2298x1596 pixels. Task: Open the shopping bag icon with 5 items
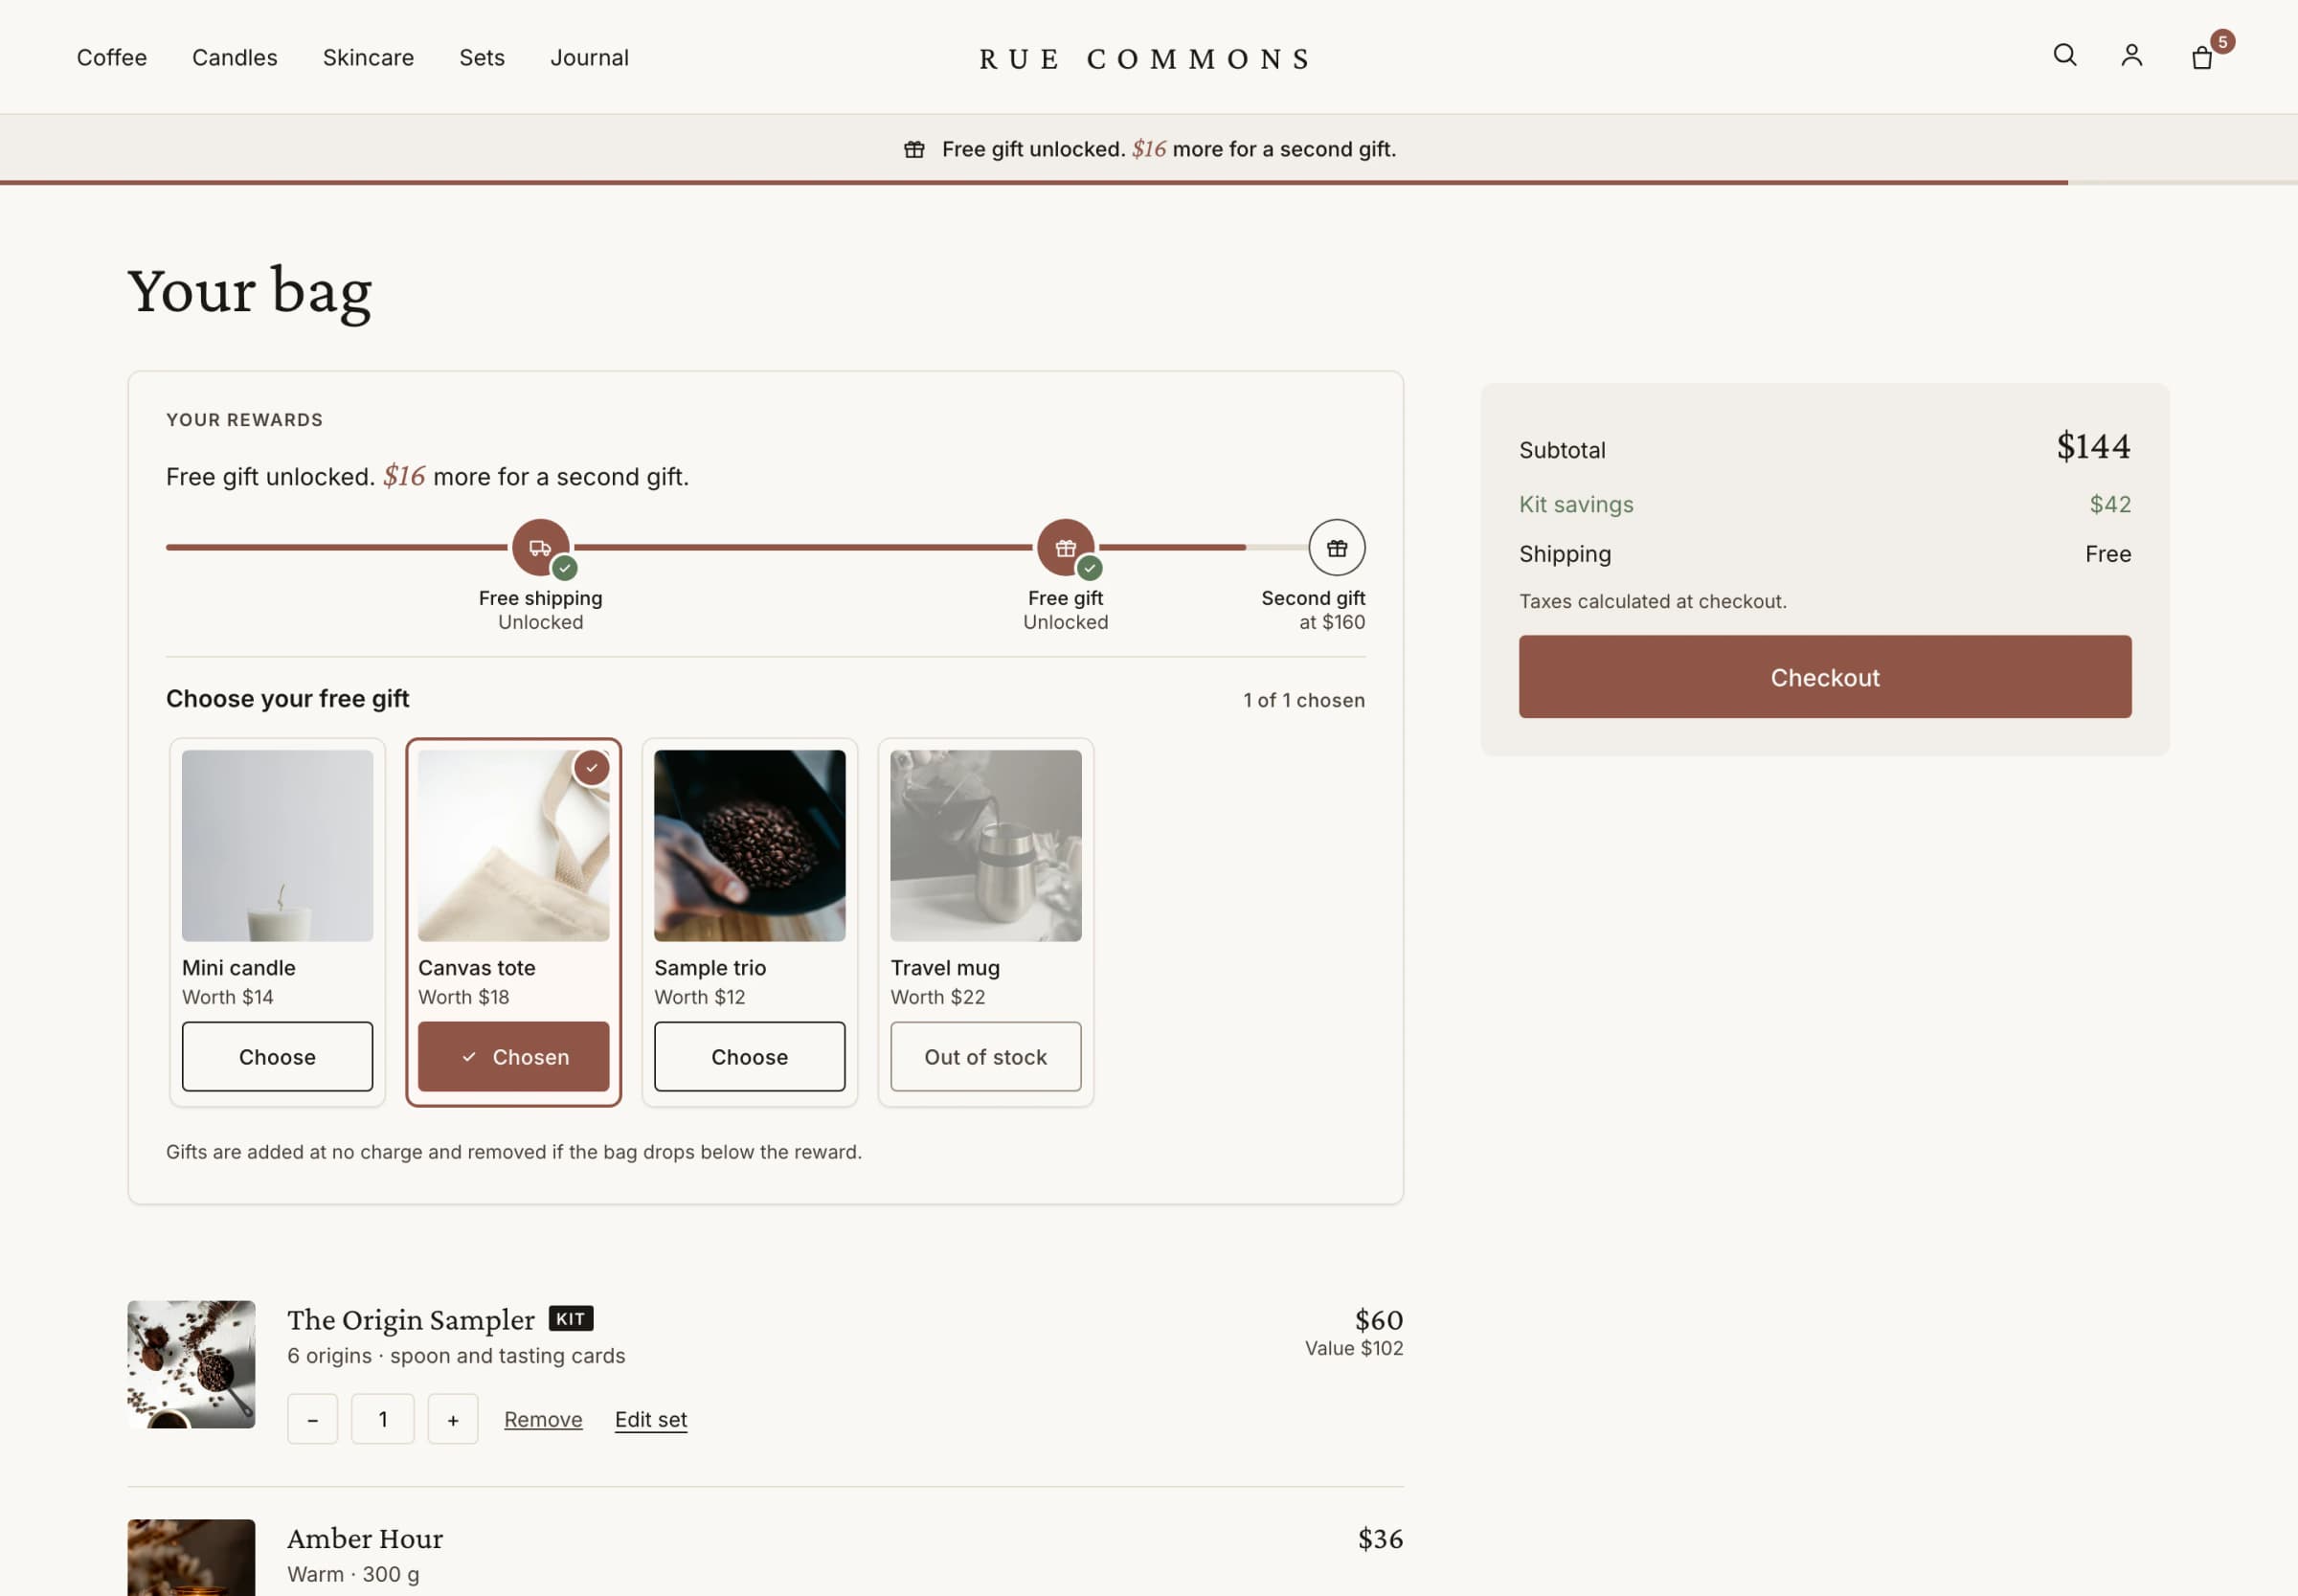click(2202, 58)
